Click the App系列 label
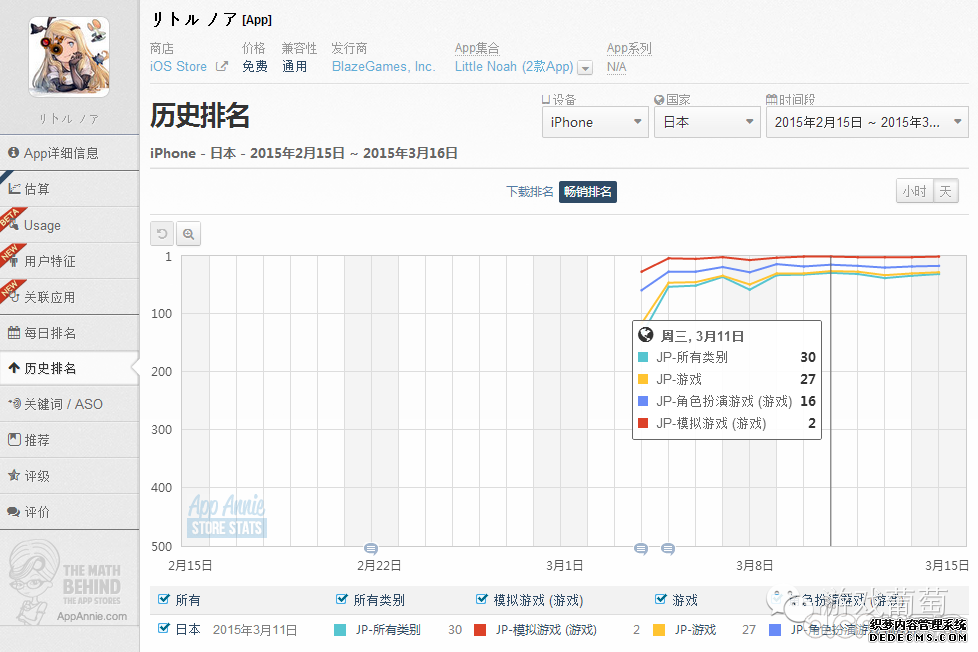The height and width of the screenshot is (652, 978). pos(629,48)
